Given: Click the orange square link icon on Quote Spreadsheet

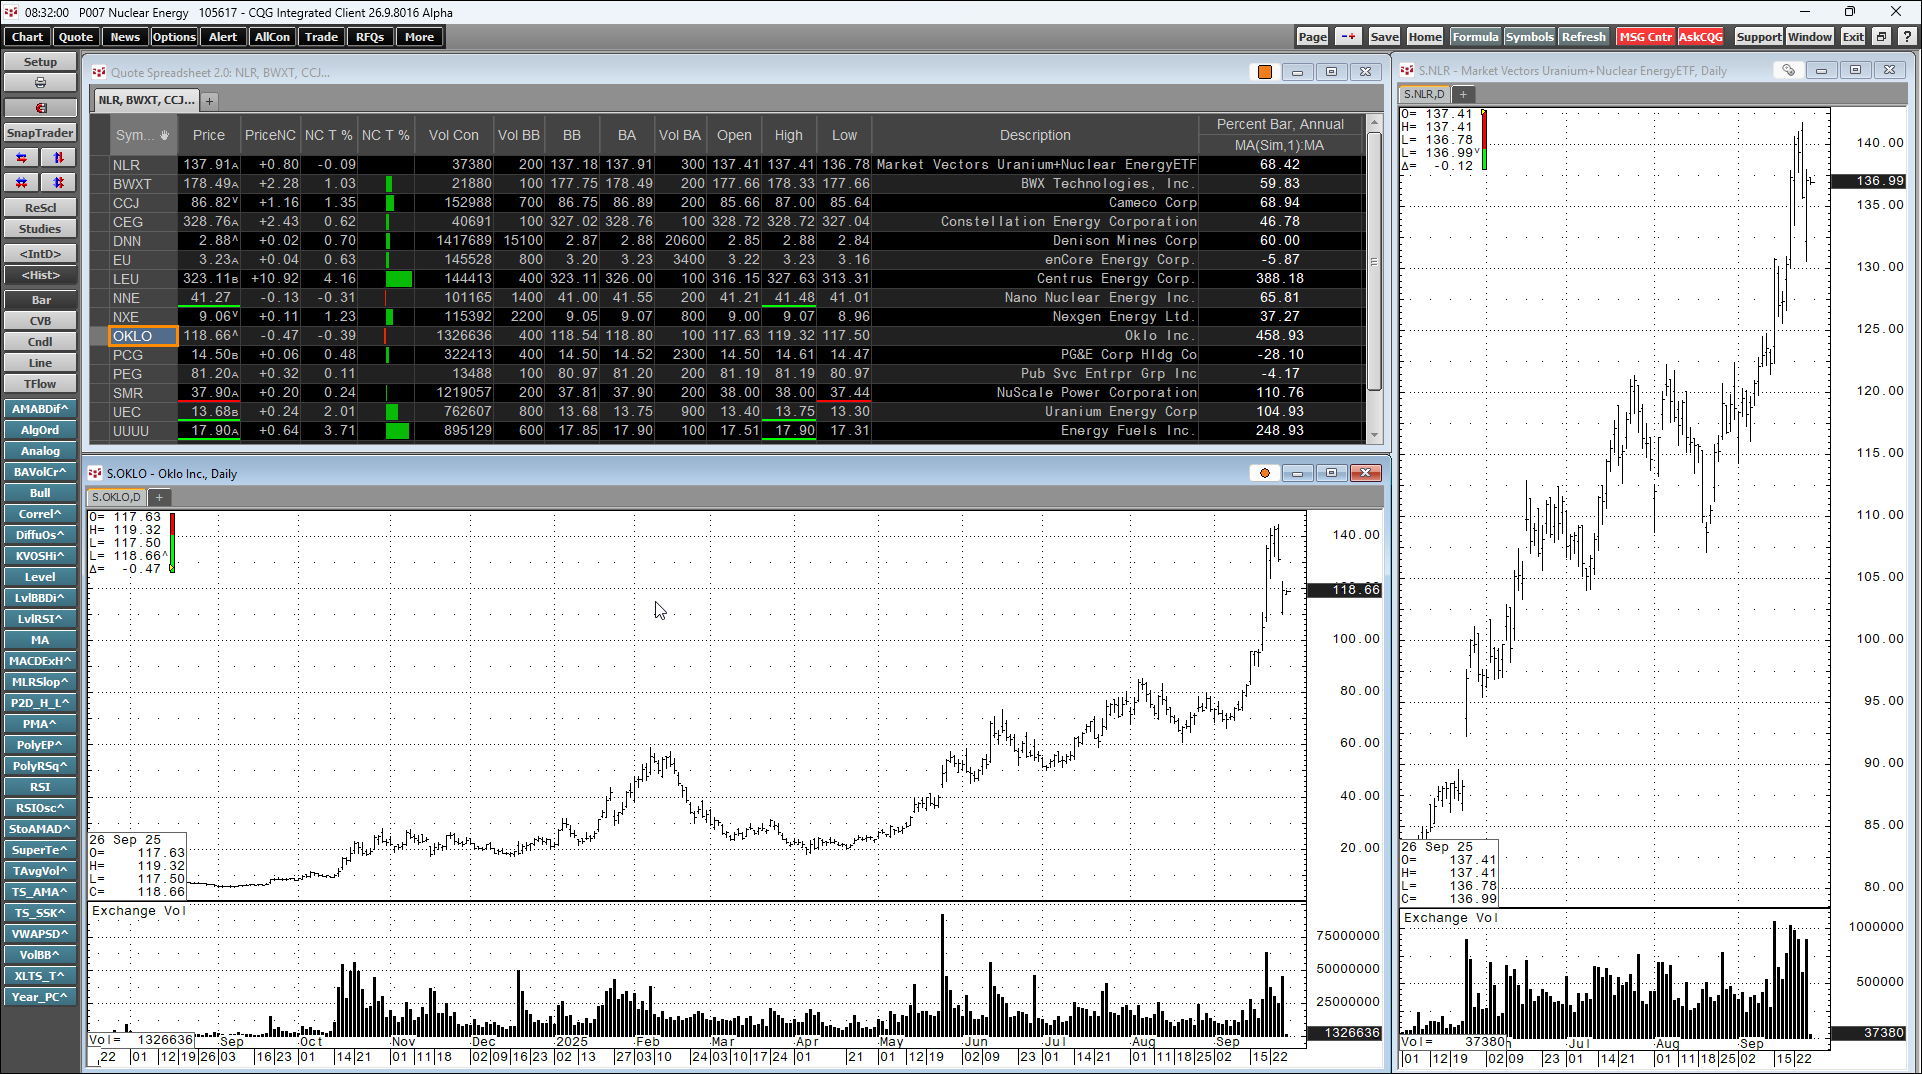Looking at the screenshot, I should pyautogui.click(x=1265, y=72).
